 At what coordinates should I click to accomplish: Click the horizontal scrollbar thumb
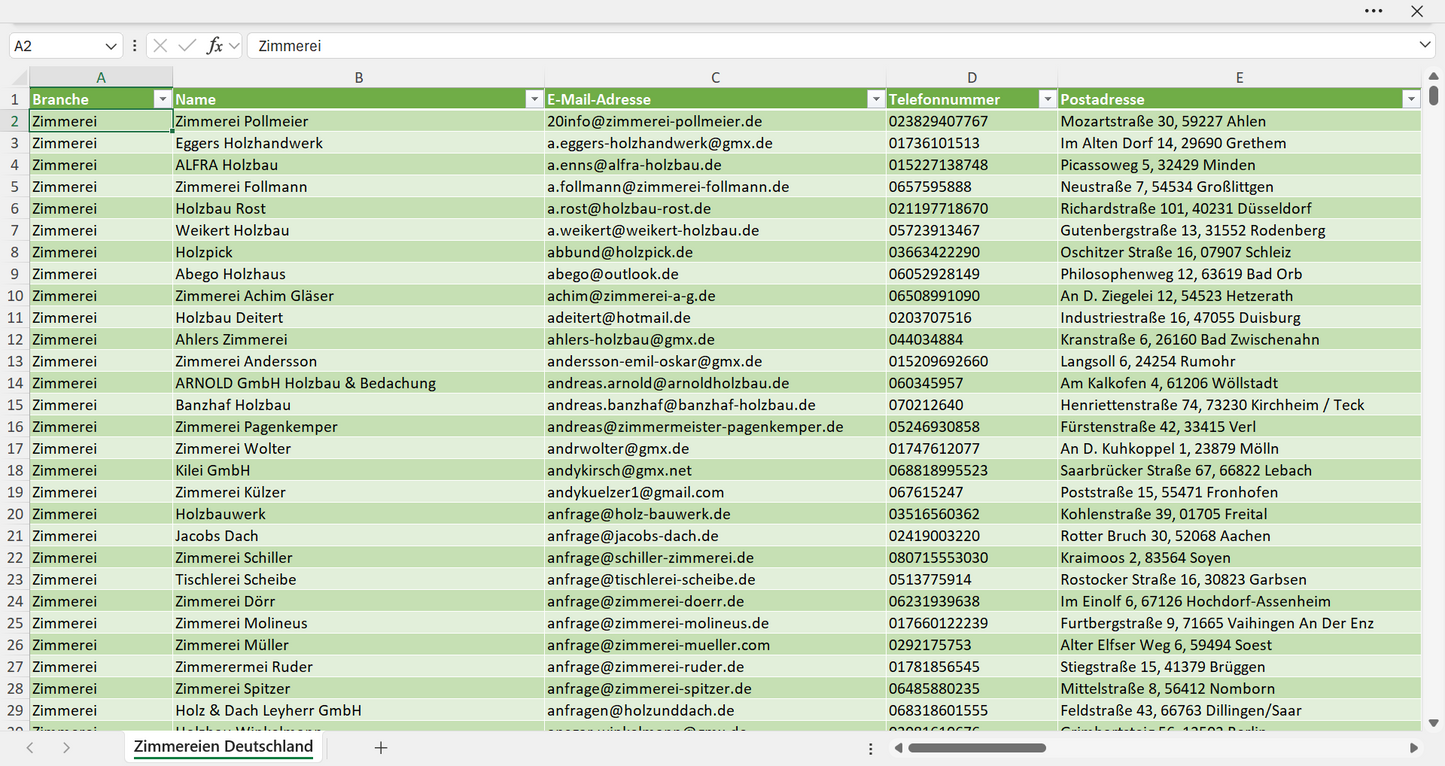coord(977,748)
